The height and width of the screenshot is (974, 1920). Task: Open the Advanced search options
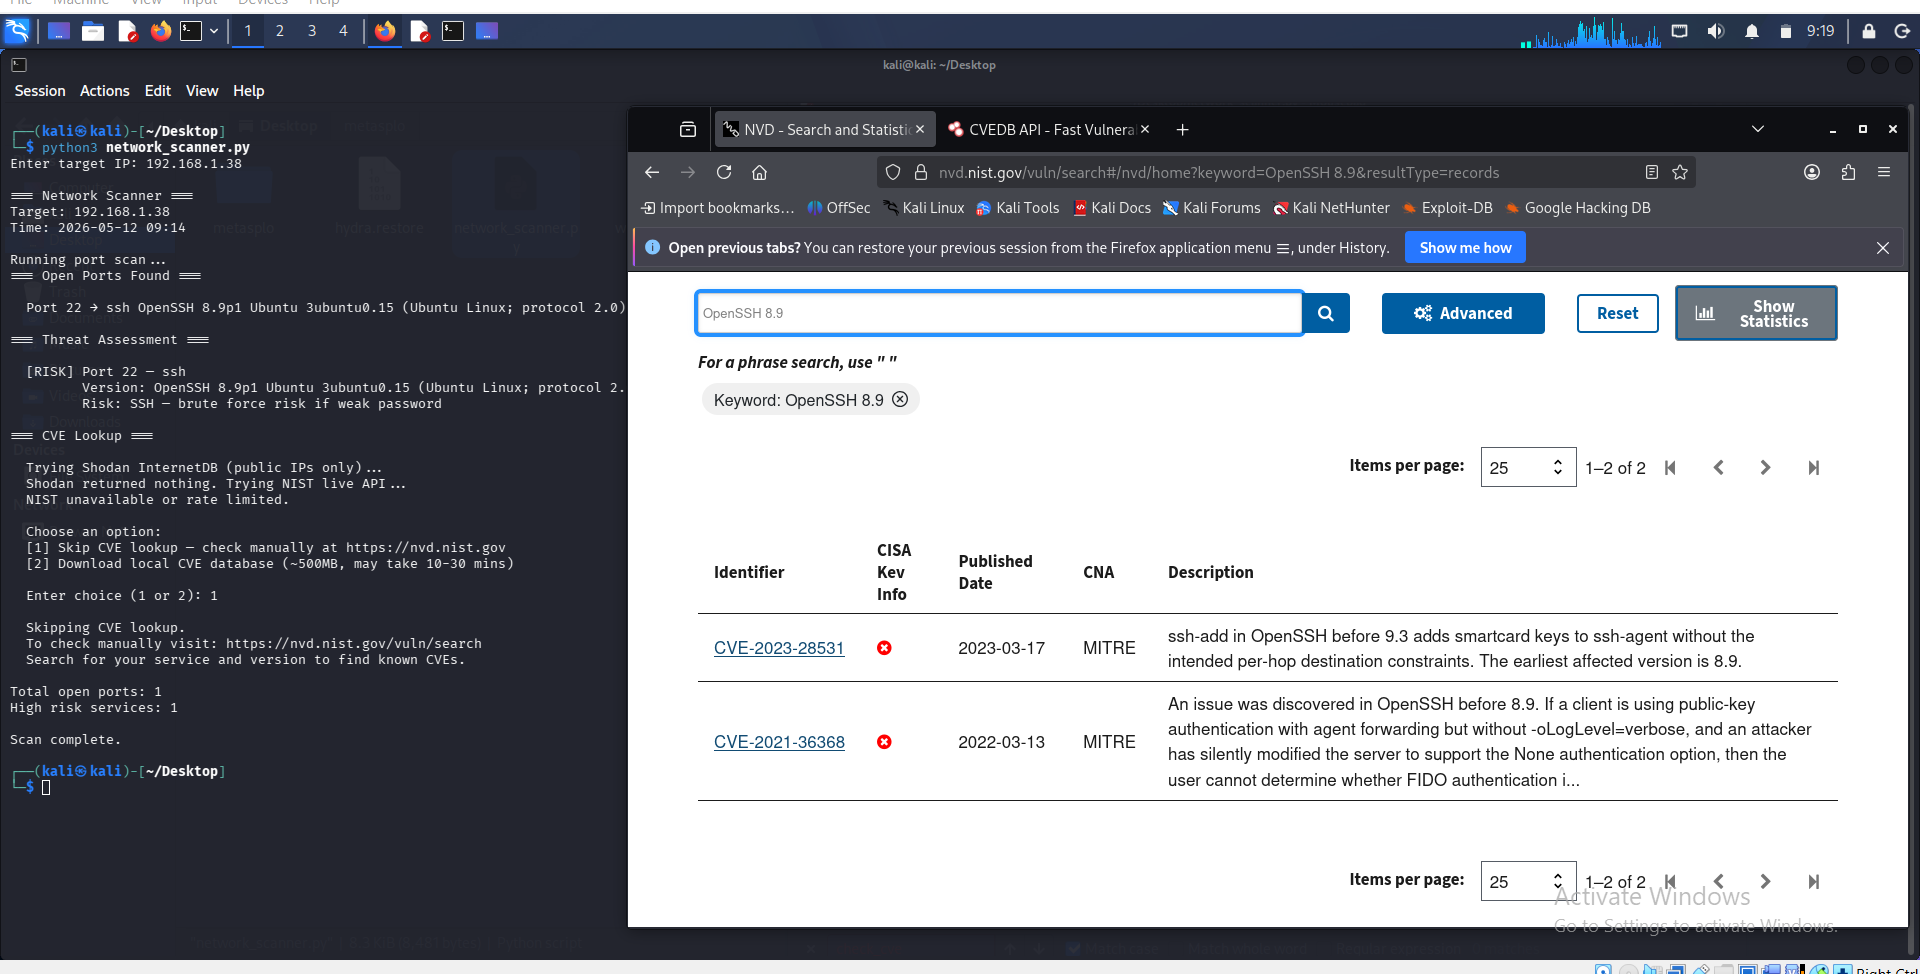click(1463, 313)
